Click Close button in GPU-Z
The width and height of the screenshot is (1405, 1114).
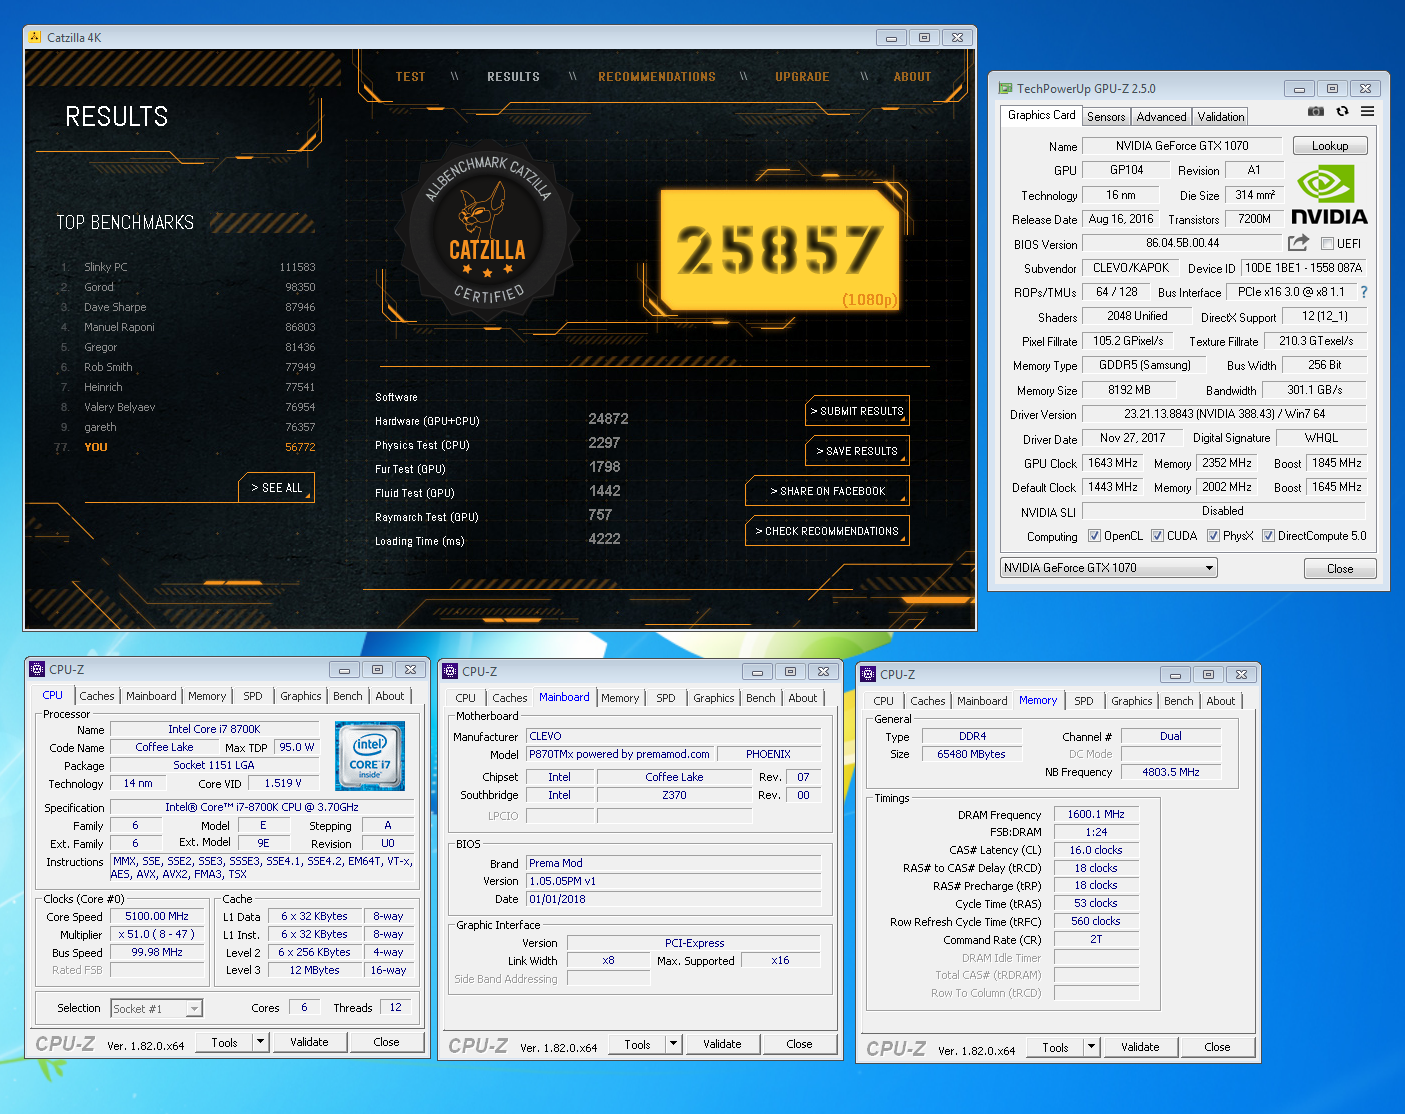click(1340, 569)
